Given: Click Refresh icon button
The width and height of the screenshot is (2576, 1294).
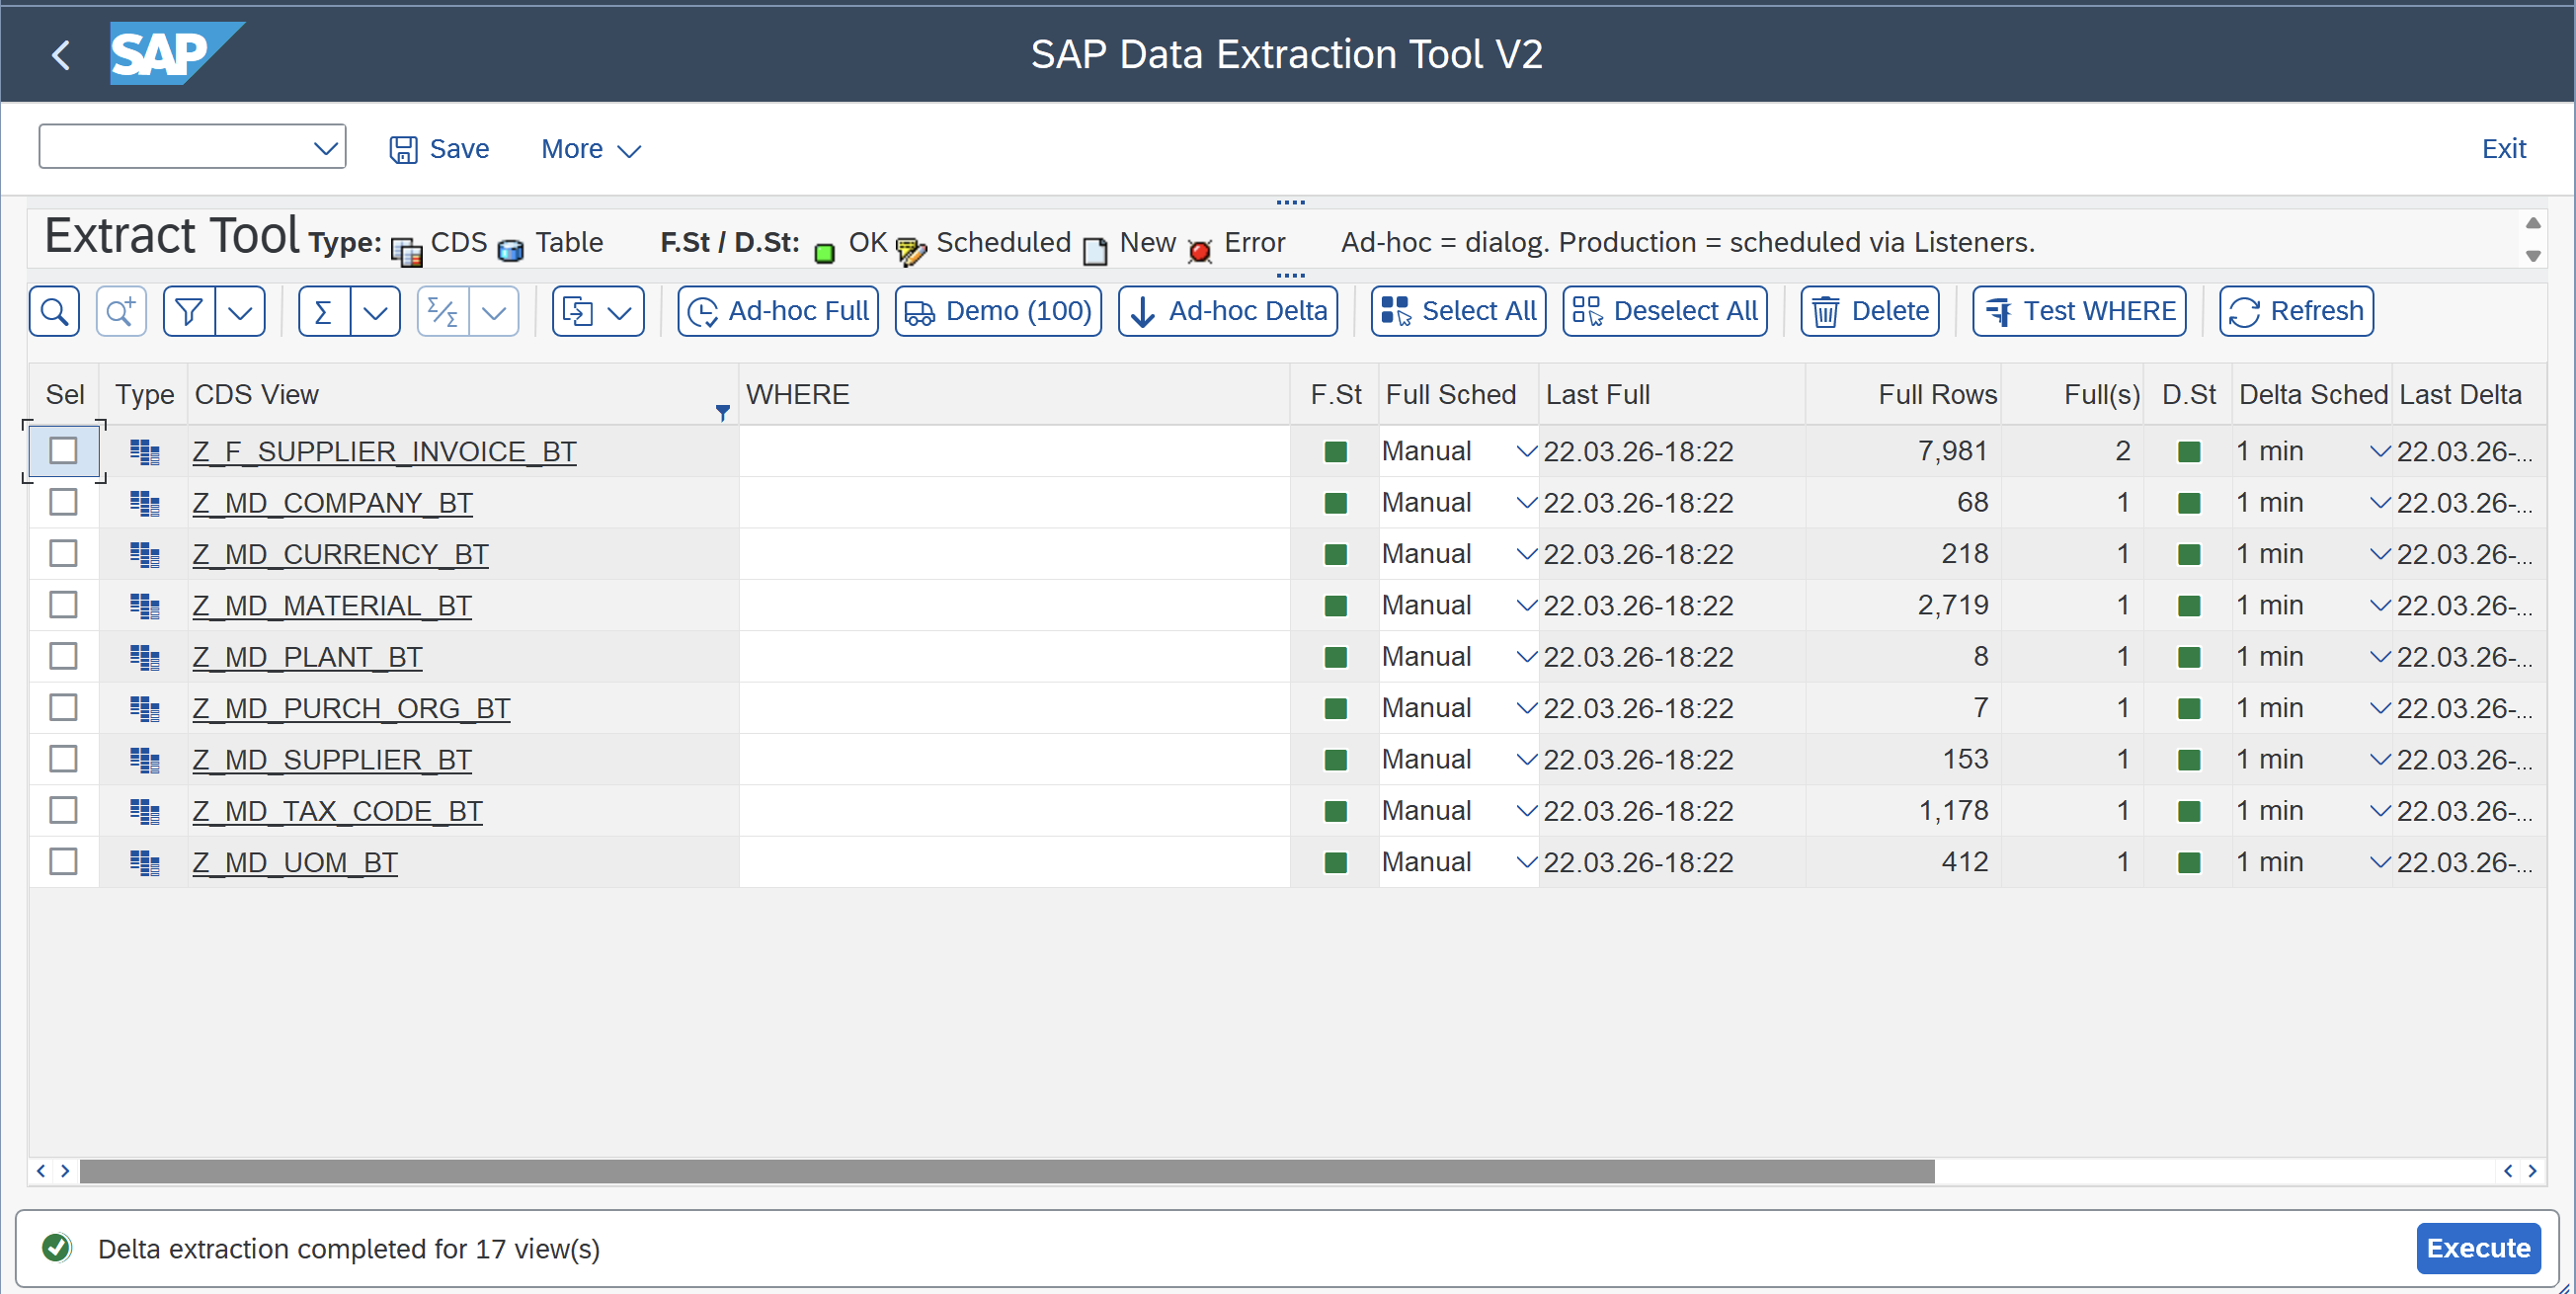Looking at the screenshot, I should (2295, 311).
